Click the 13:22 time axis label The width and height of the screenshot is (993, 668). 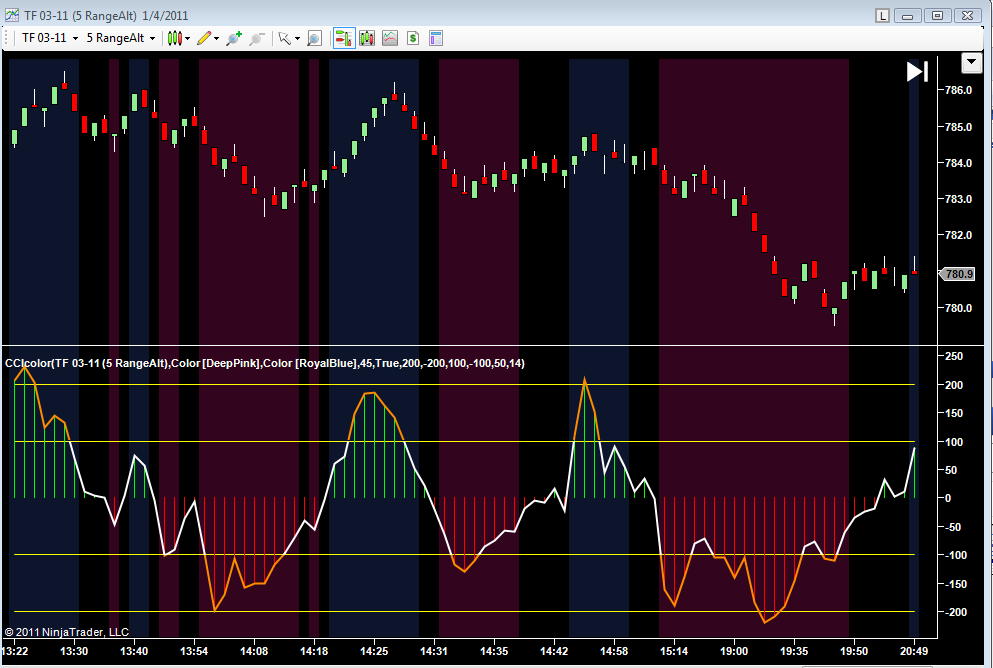(15, 651)
